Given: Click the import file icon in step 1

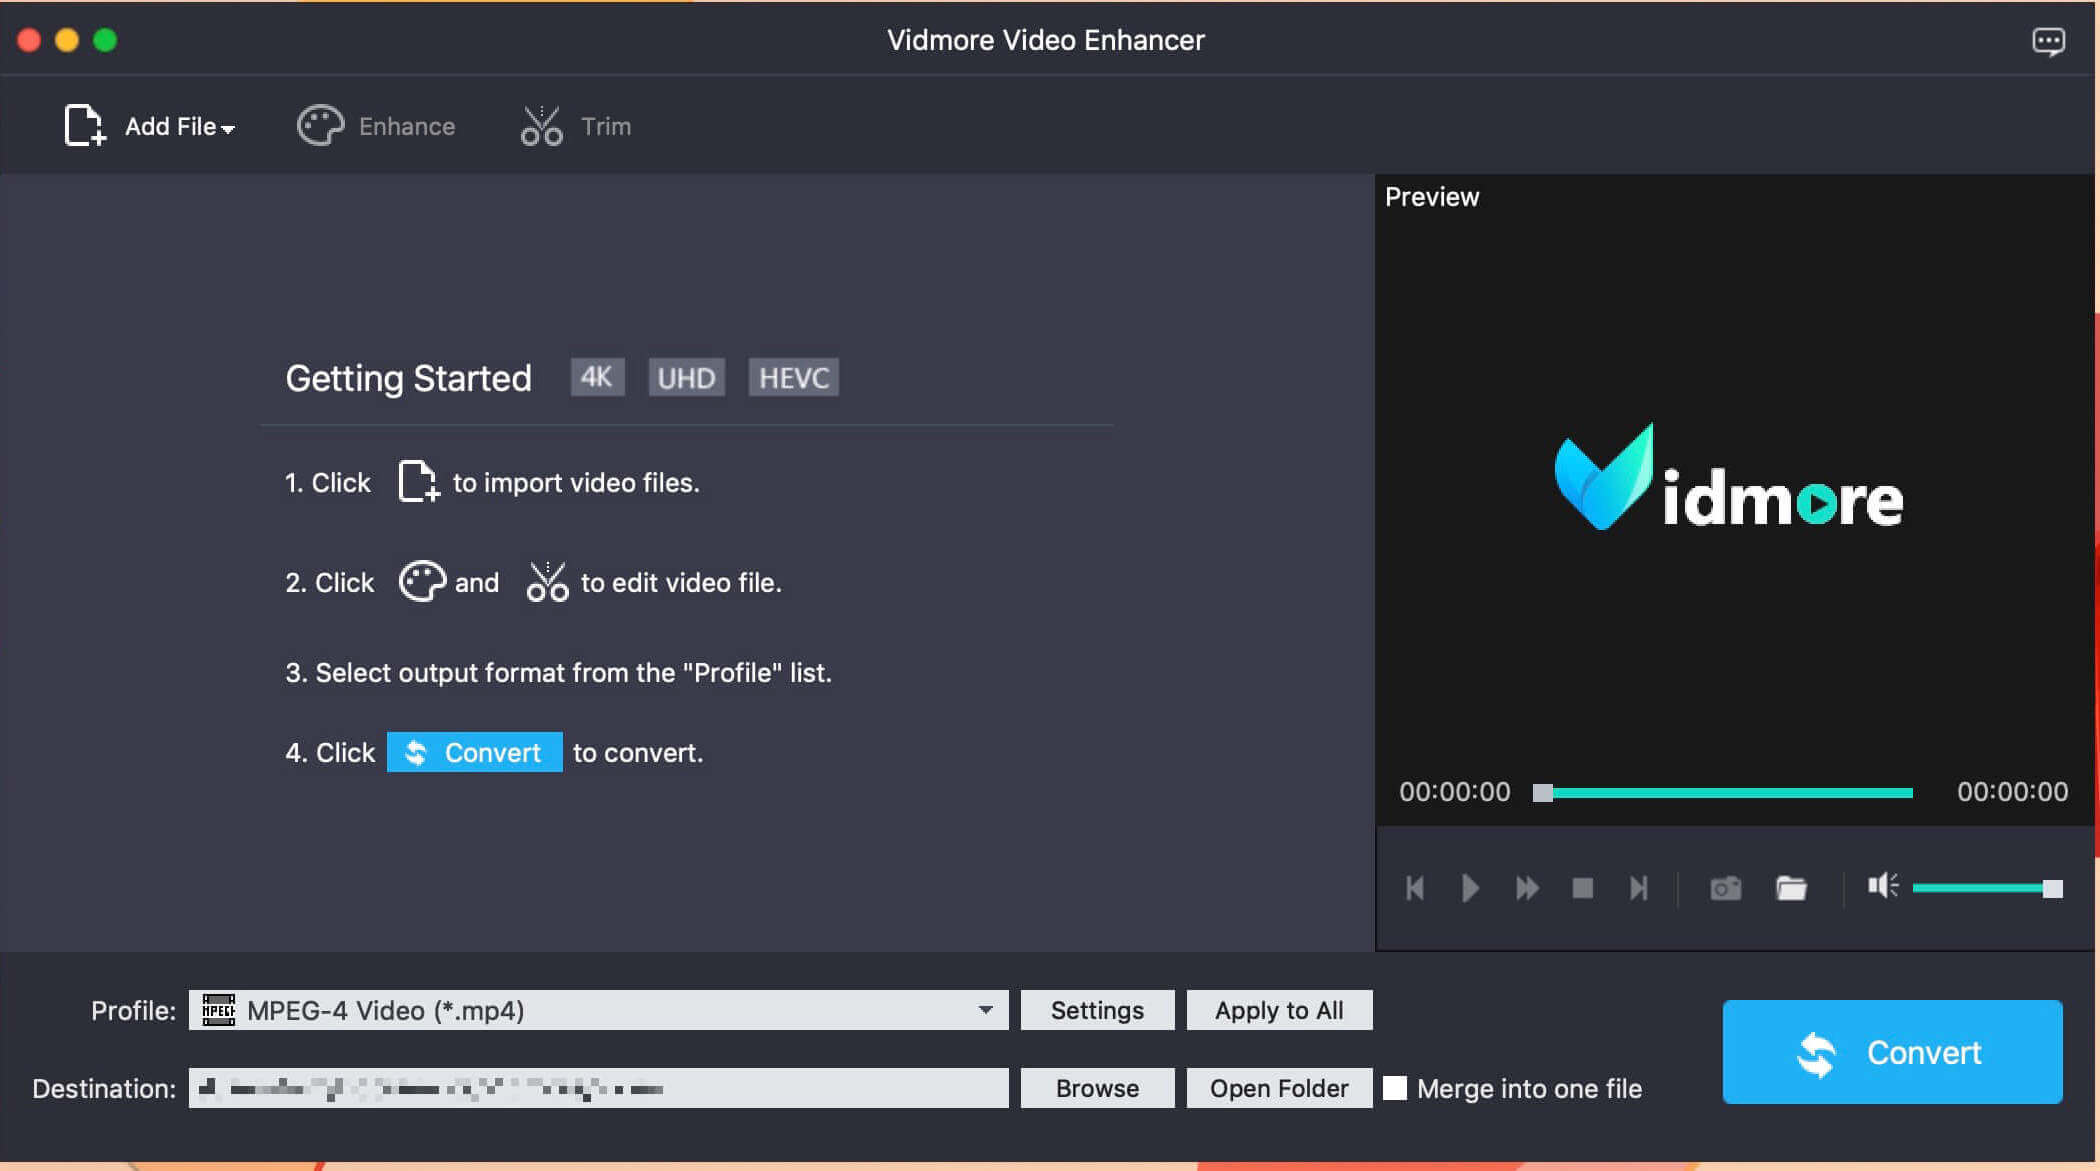Looking at the screenshot, I should (x=419, y=481).
